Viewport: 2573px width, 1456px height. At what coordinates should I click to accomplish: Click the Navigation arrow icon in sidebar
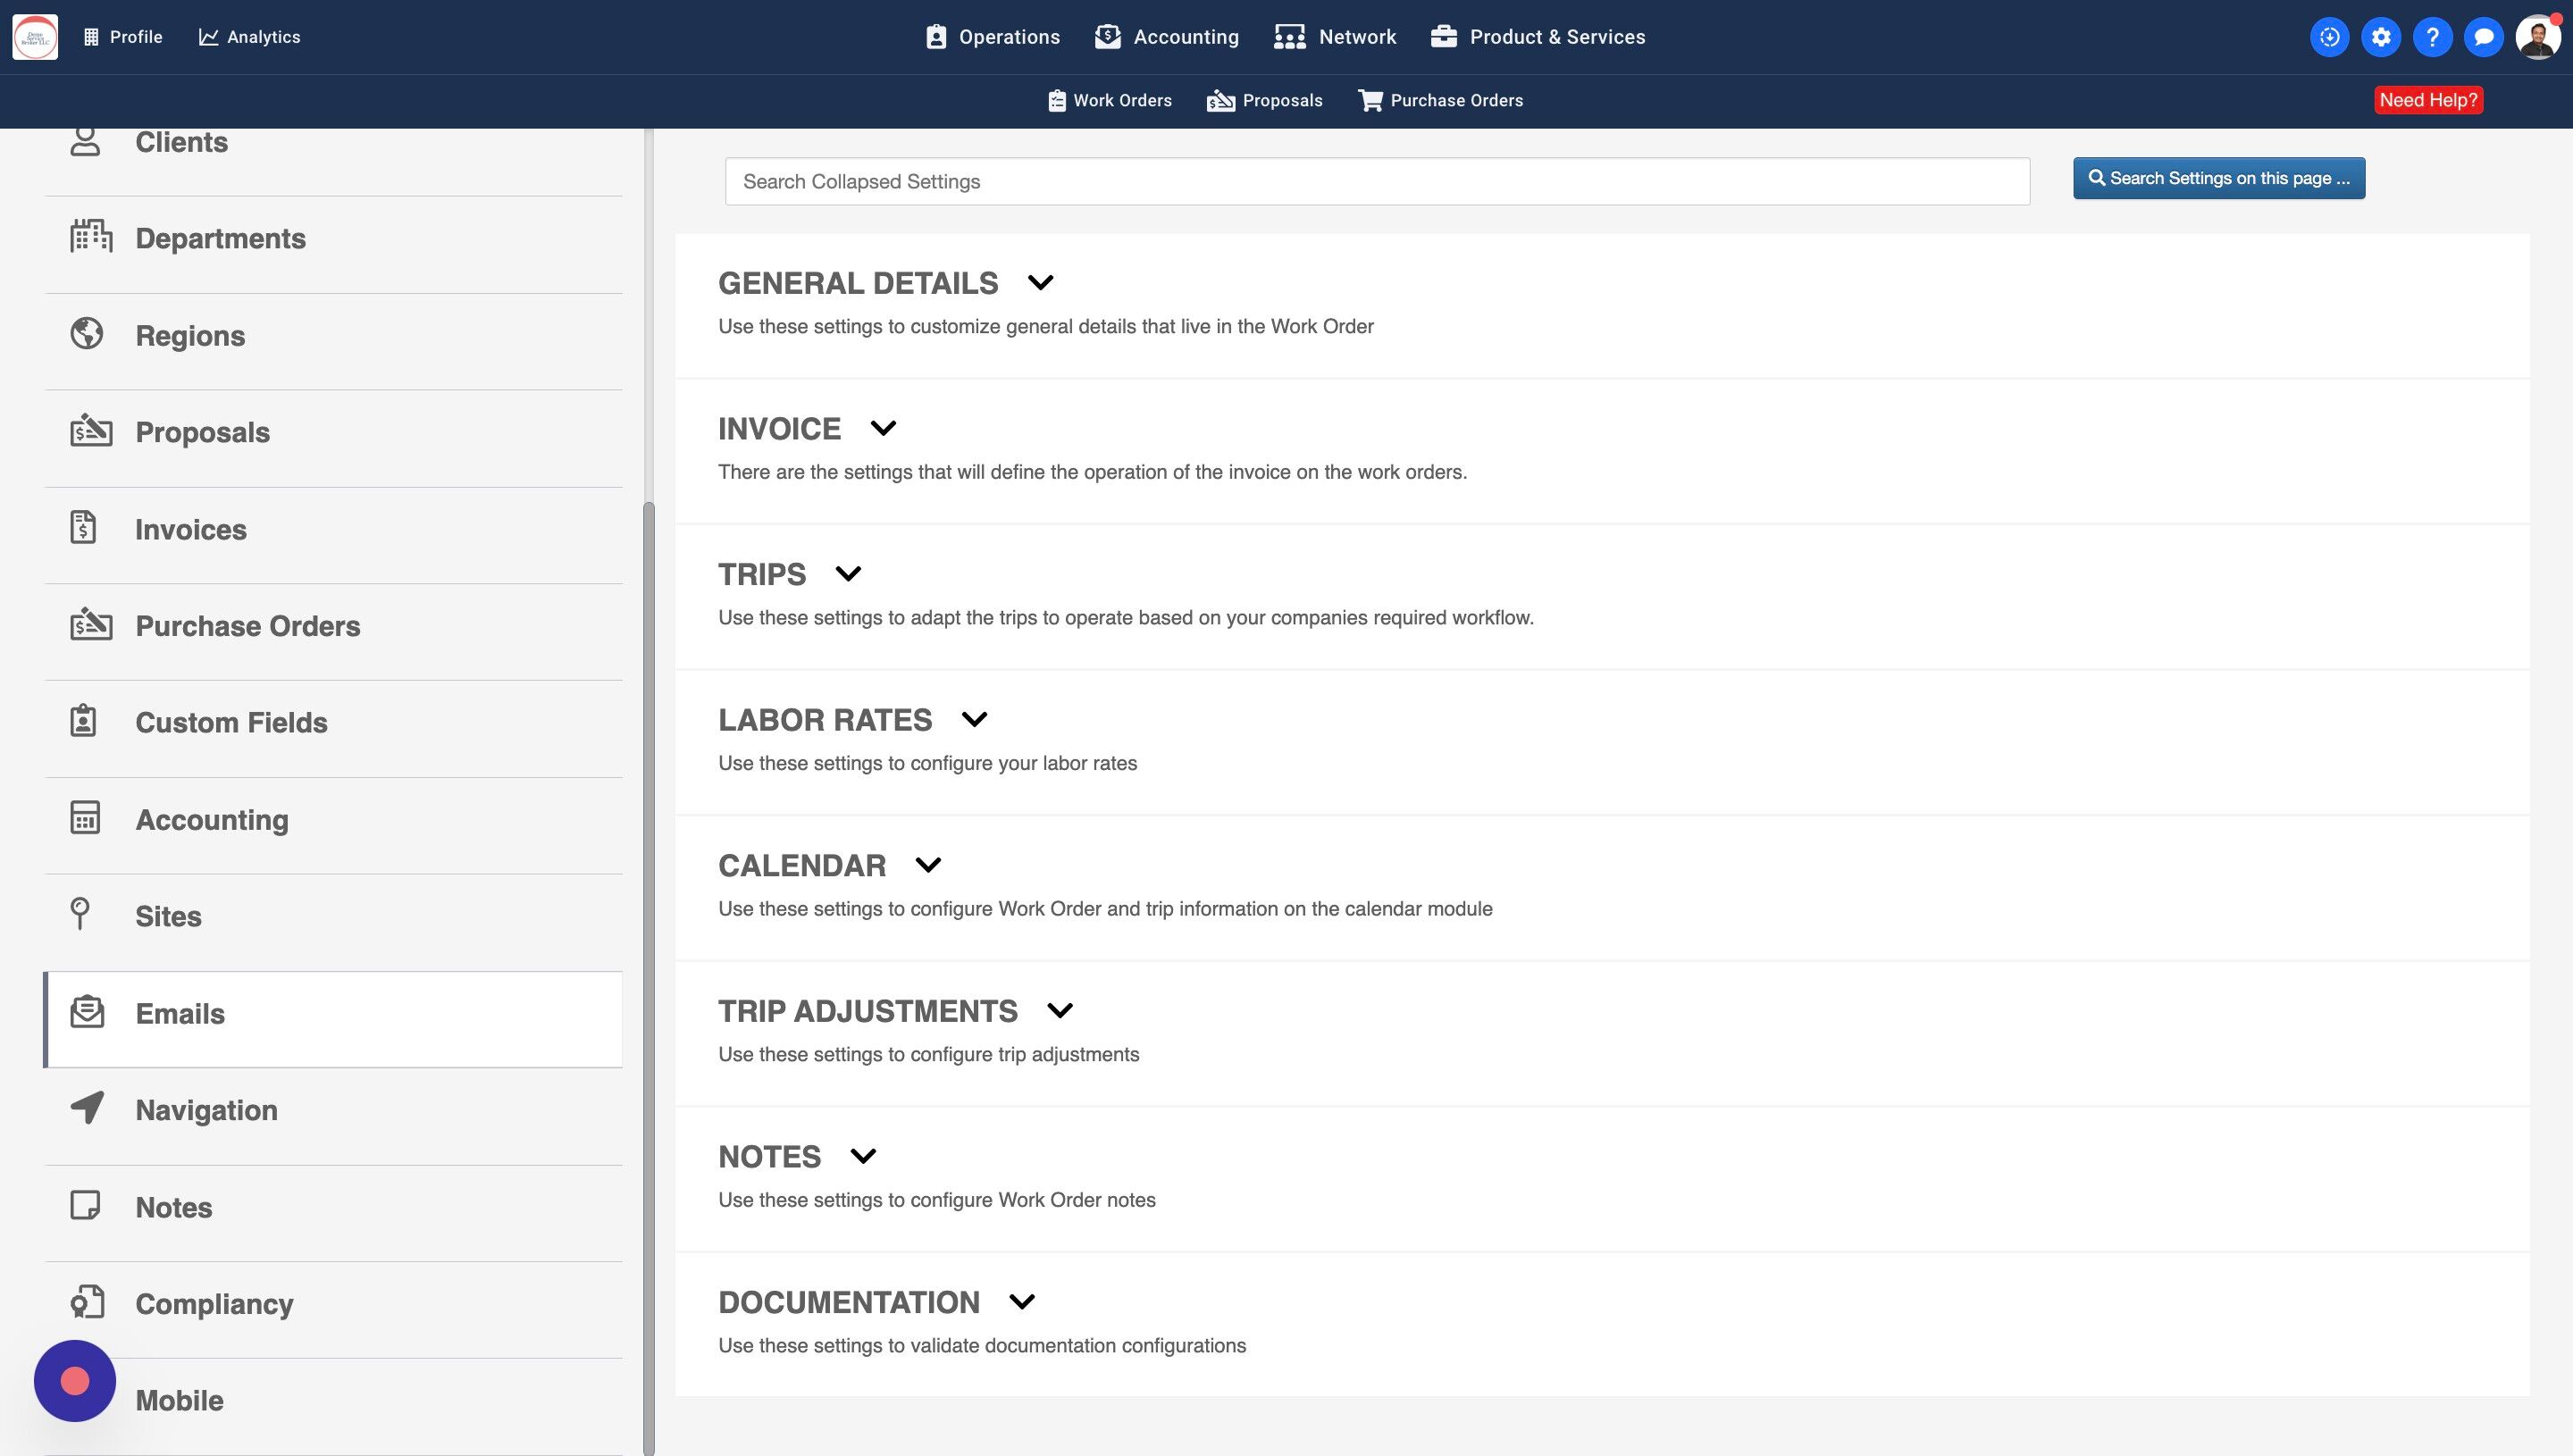click(87, 1108)
